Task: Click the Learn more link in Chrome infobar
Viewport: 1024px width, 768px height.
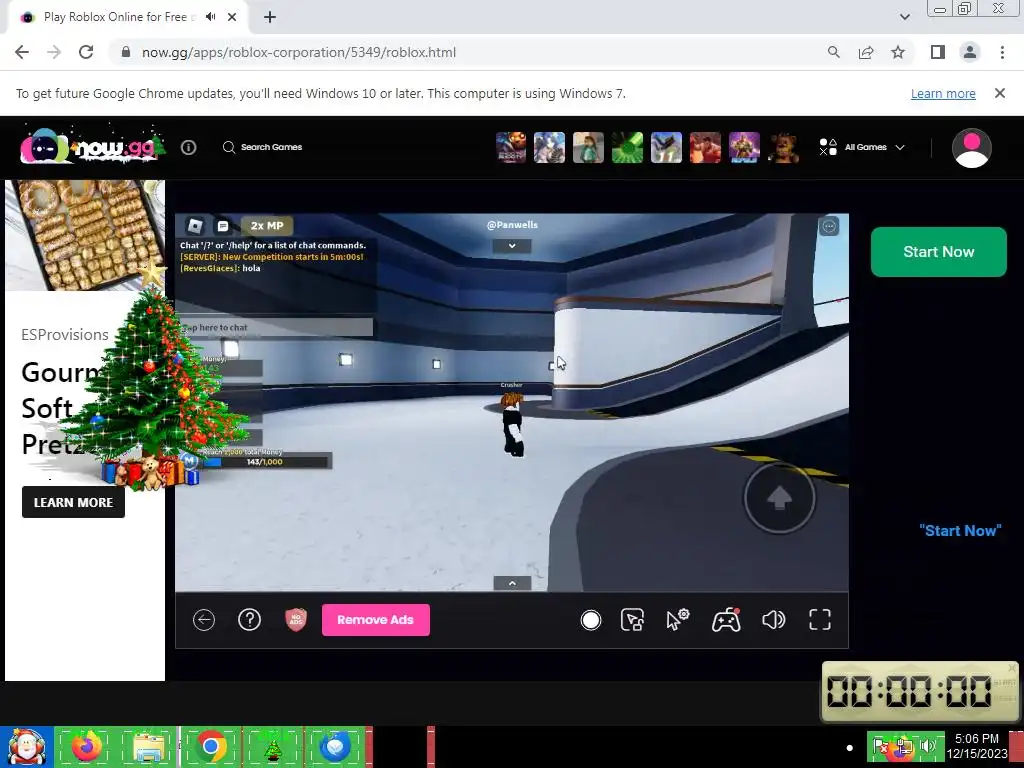Action: tap(943, 93)
